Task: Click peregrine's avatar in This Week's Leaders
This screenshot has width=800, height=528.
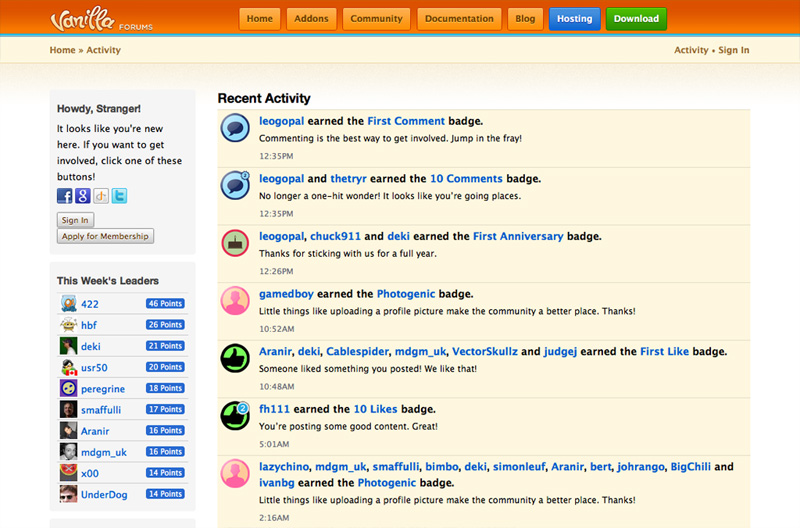Action: coord(68,388)
